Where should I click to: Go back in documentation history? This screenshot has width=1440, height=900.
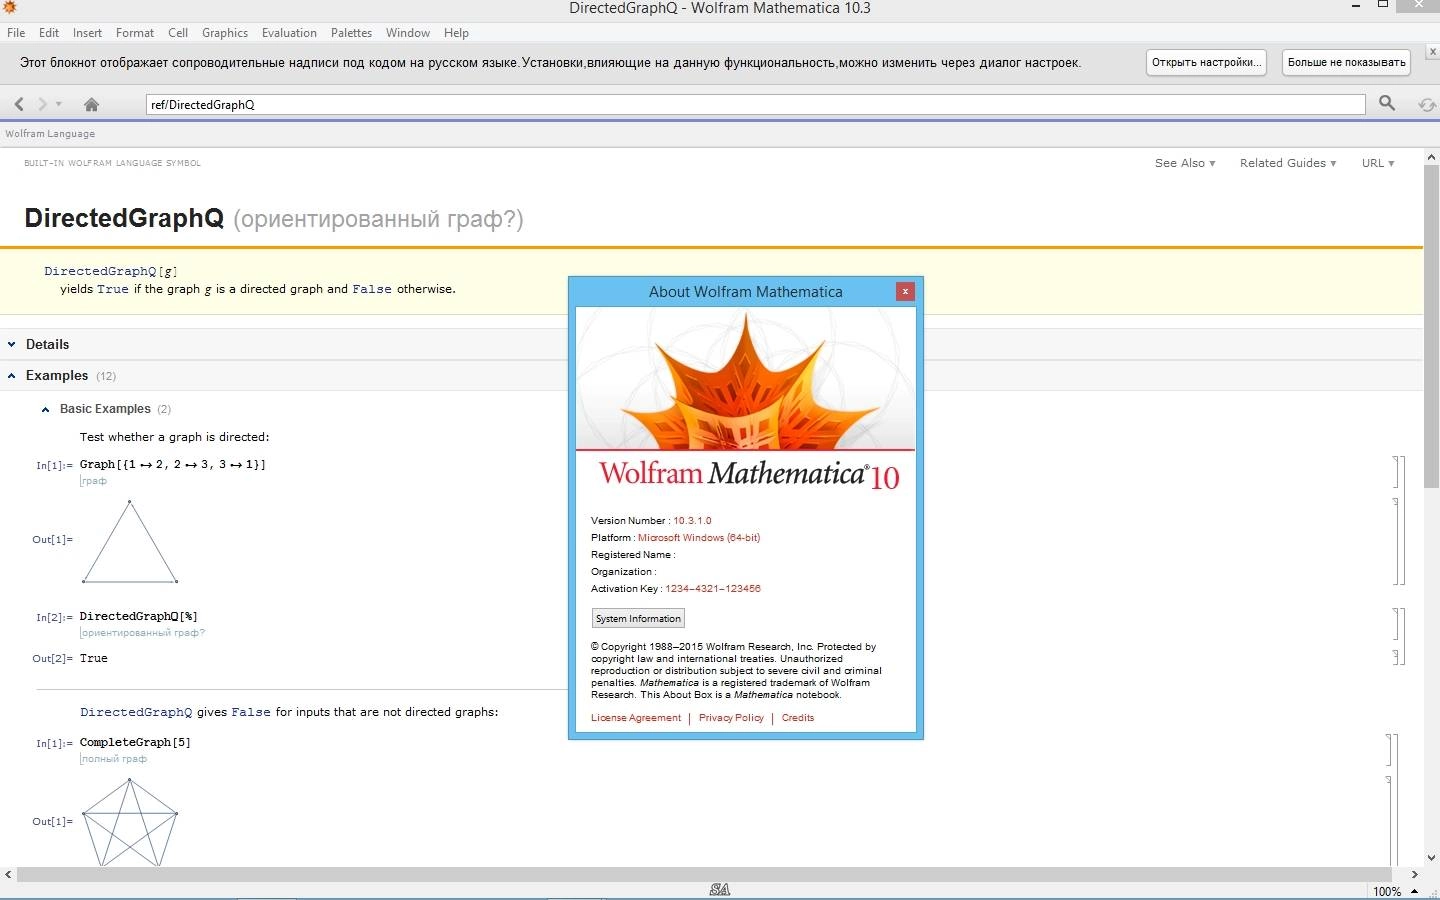[19, 104]
